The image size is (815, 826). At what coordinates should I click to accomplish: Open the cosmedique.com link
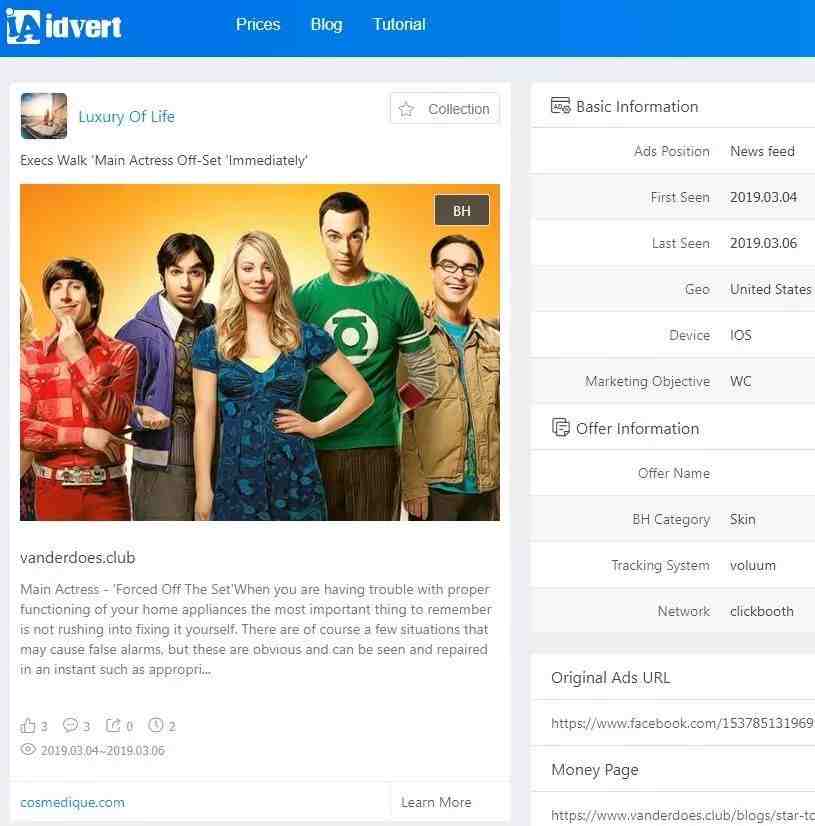pyautogui.click(x=73, y=802)
